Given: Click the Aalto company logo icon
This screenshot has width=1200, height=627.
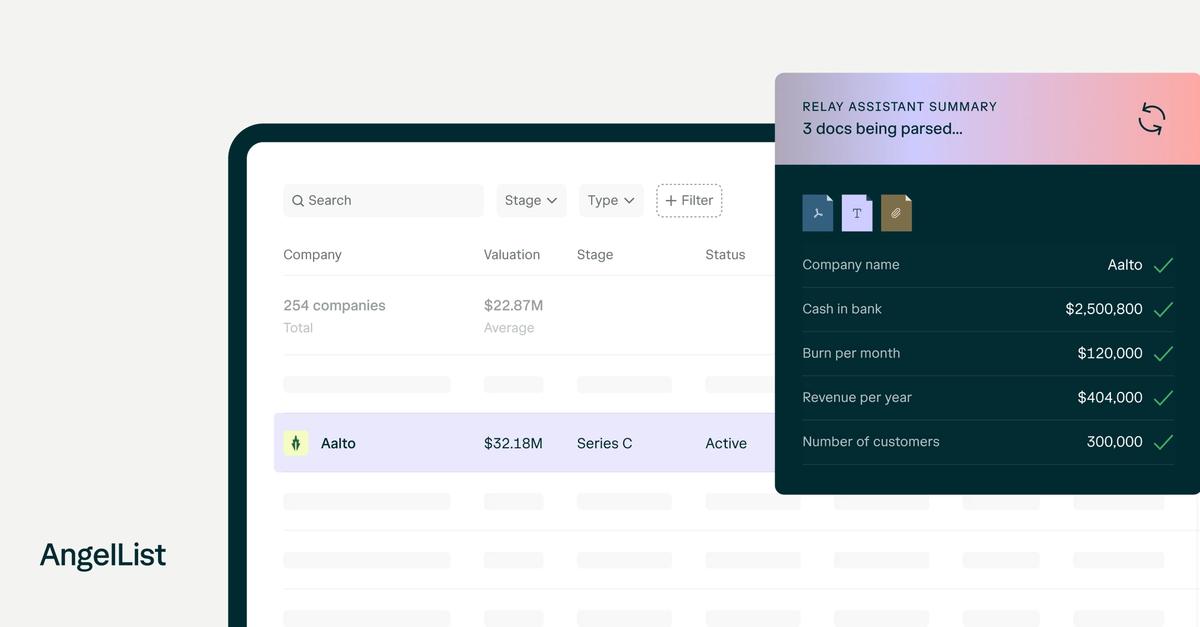Looking at the screenshot, I should (x=296, y=443).
